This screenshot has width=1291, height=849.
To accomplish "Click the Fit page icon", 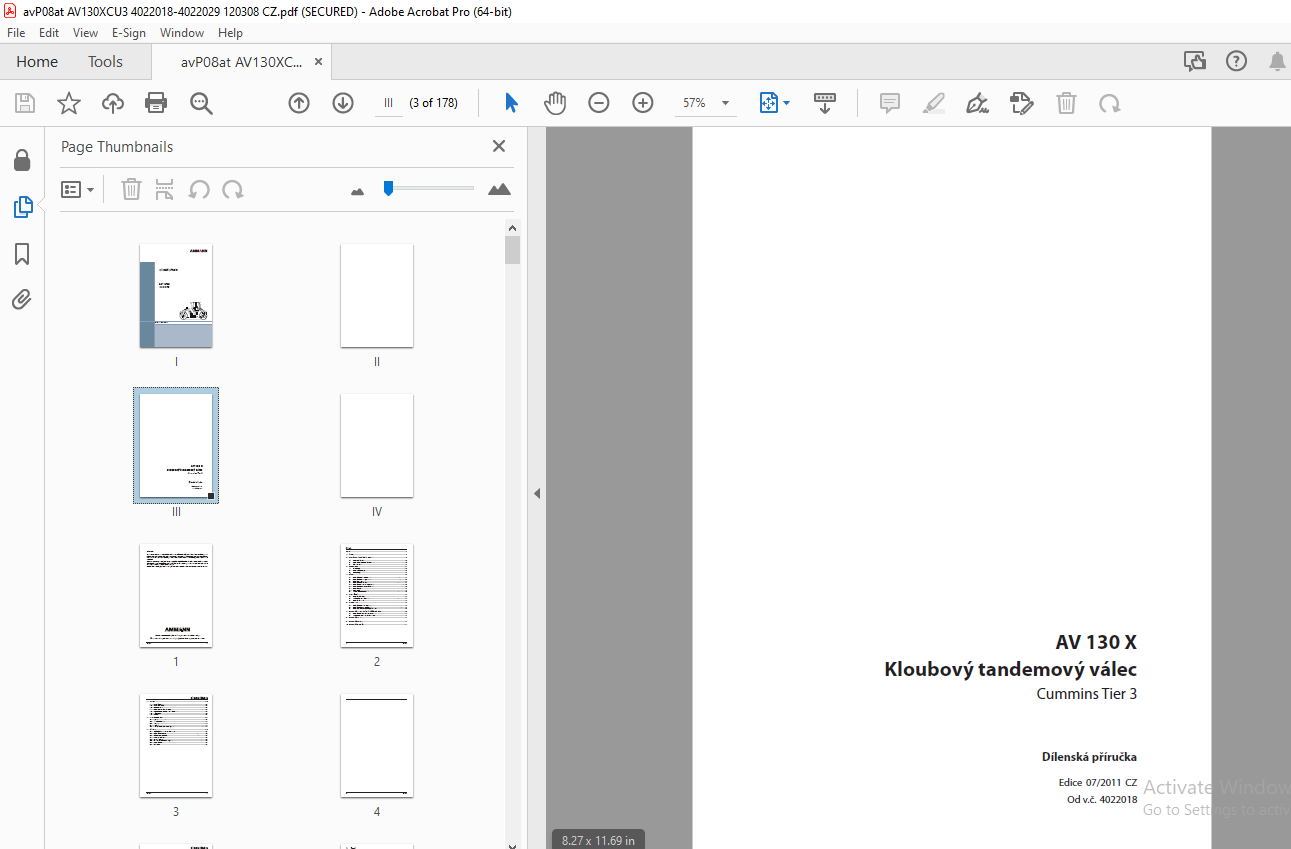I will click(768, 103).
